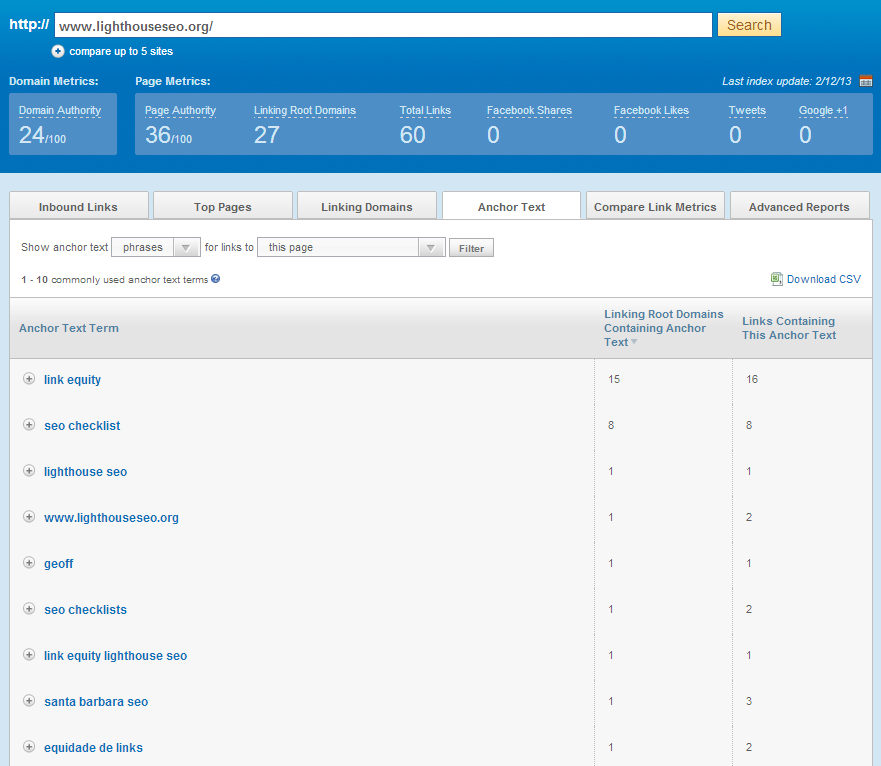Open the 'www.lighthouseseo.org' anchor term link
The height and width of the screenshot is (766, 881).
tap(111, 518)
